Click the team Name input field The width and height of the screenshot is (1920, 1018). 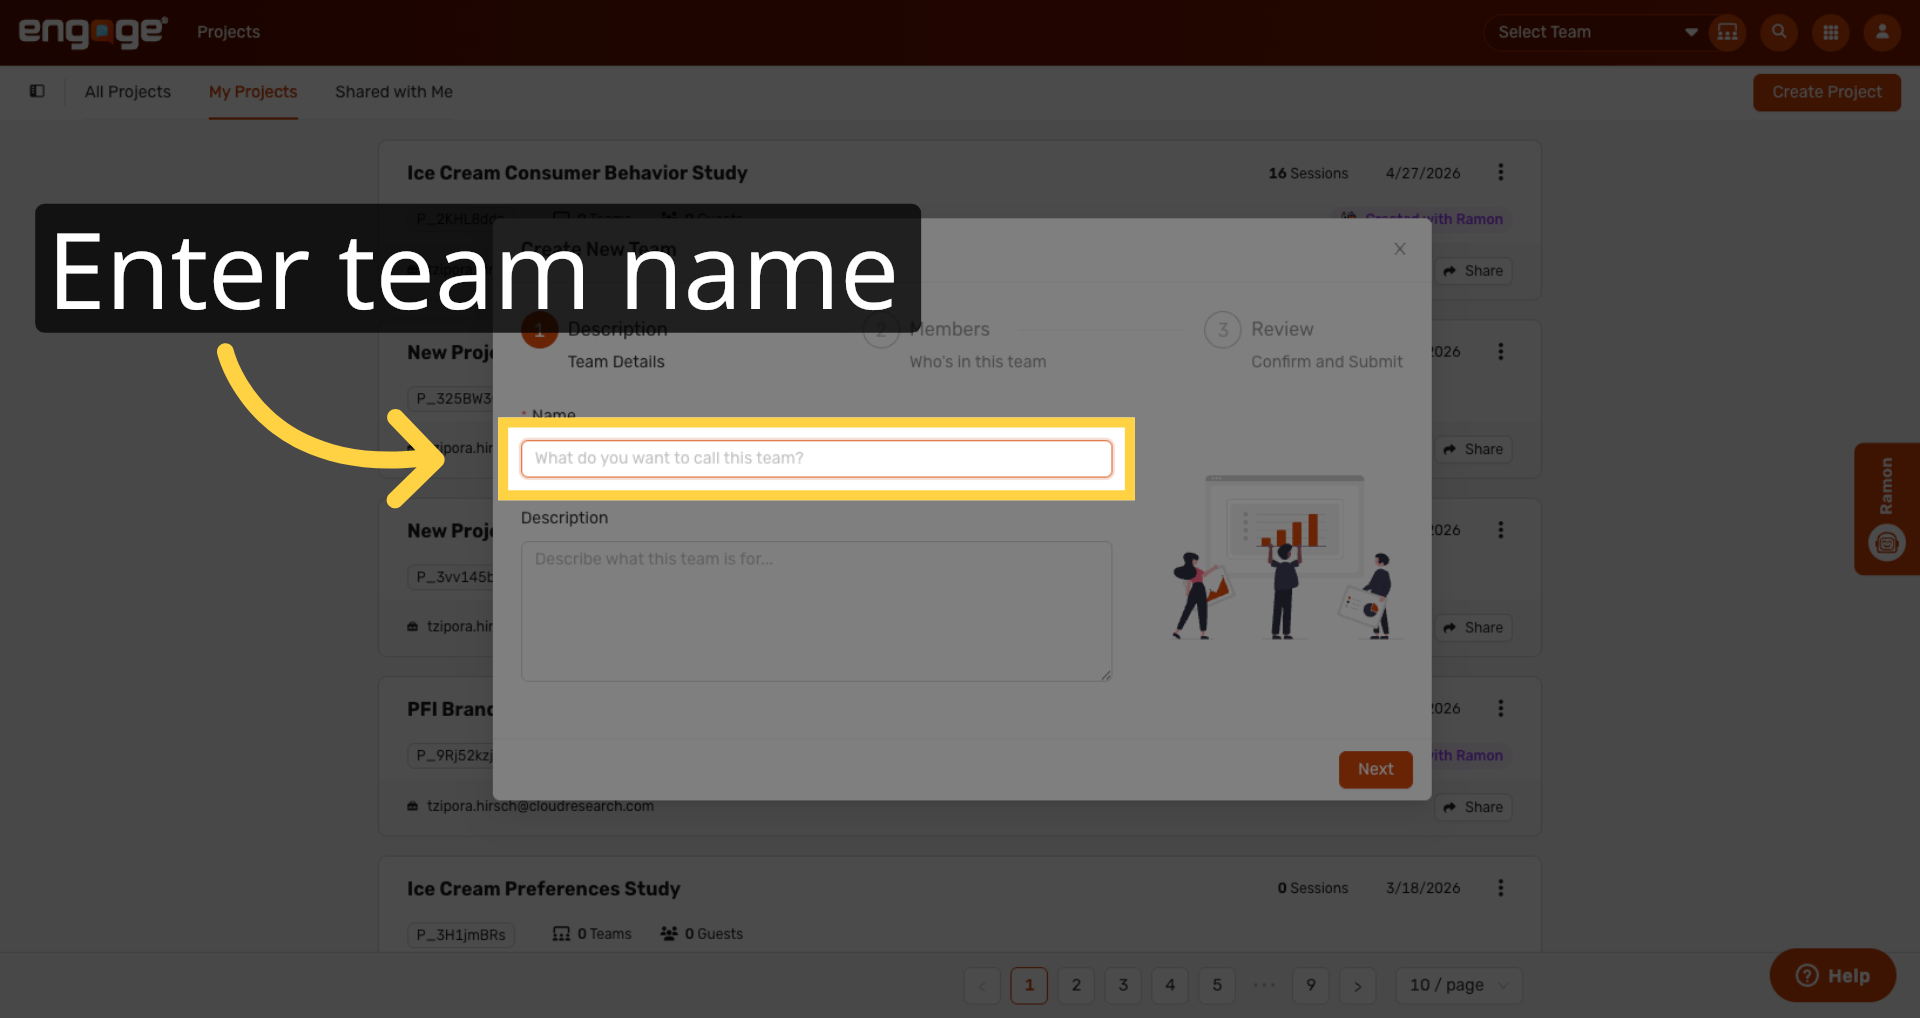click(816, 458)
